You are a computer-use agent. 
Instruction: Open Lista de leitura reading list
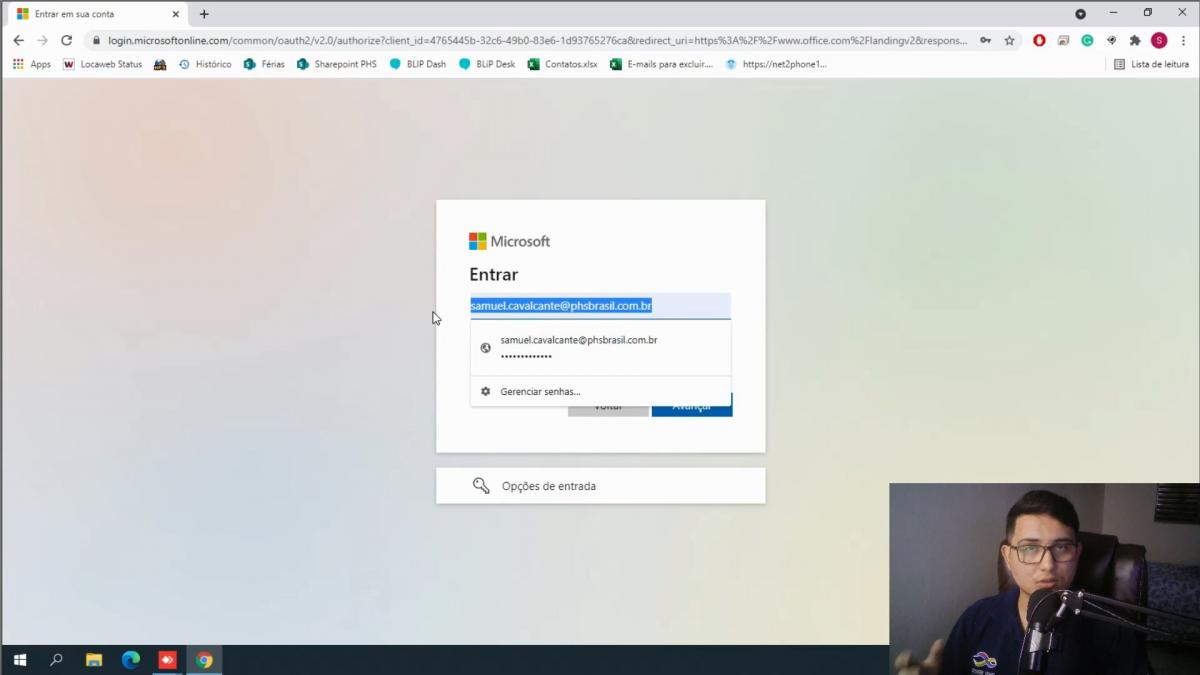click(1151, 64)
